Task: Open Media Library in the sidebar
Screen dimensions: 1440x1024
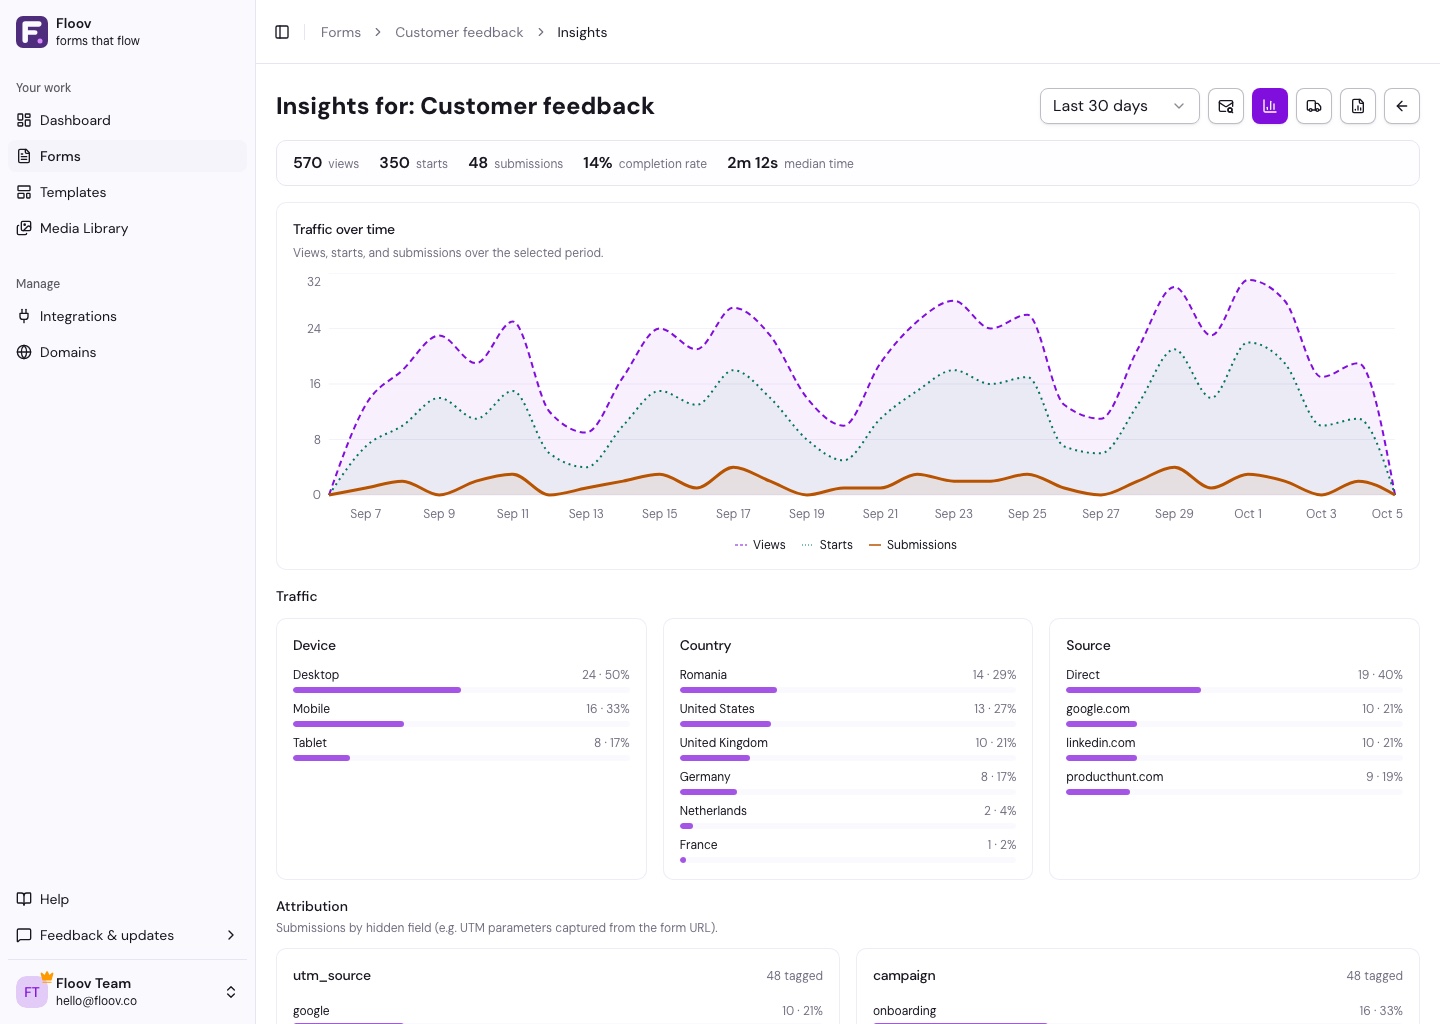Action: pos(128,228)
